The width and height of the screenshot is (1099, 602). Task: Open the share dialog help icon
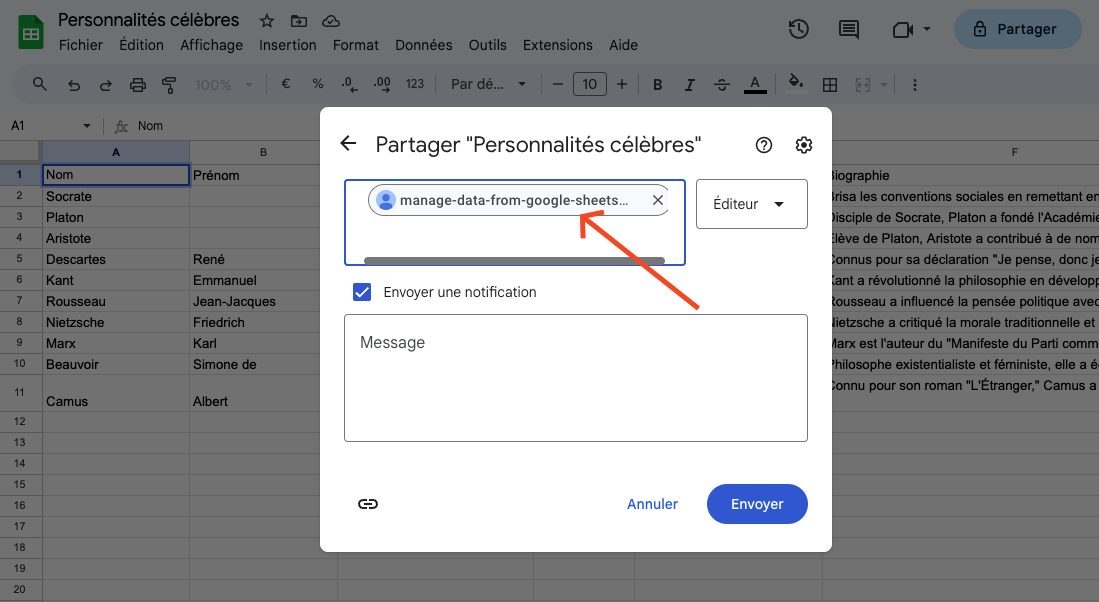click(764, 145)
